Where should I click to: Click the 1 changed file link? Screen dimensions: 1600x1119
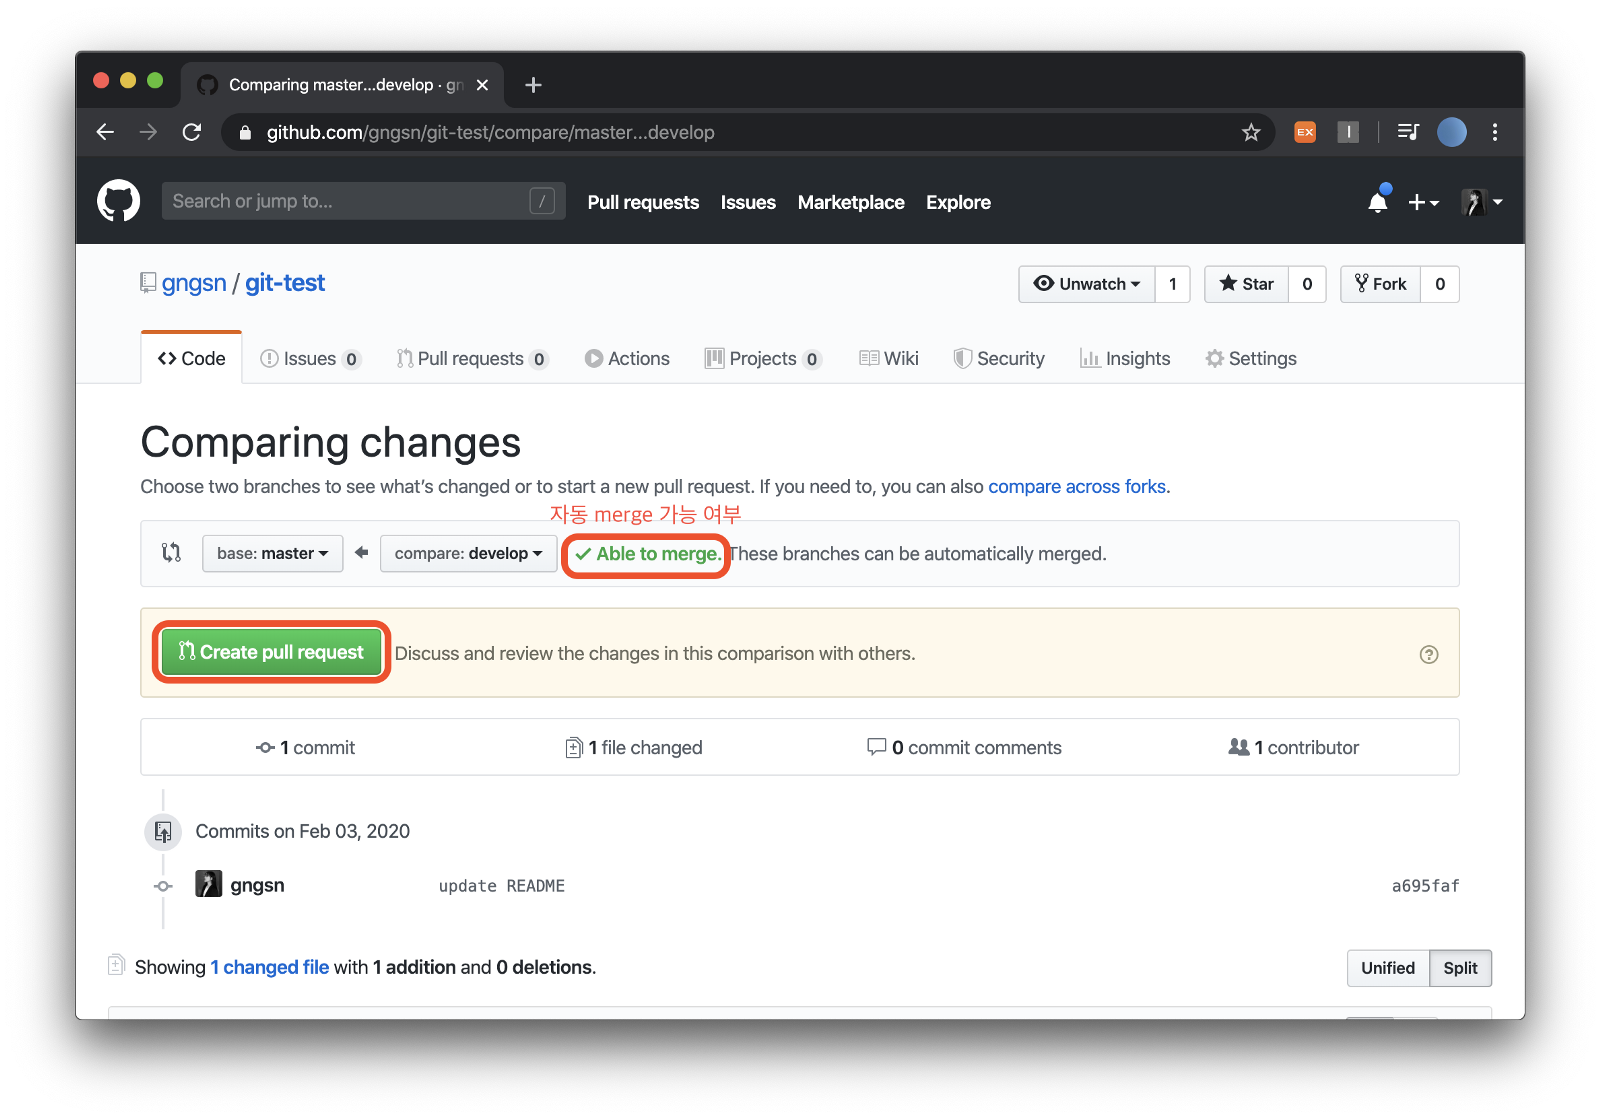click(270, 967)
